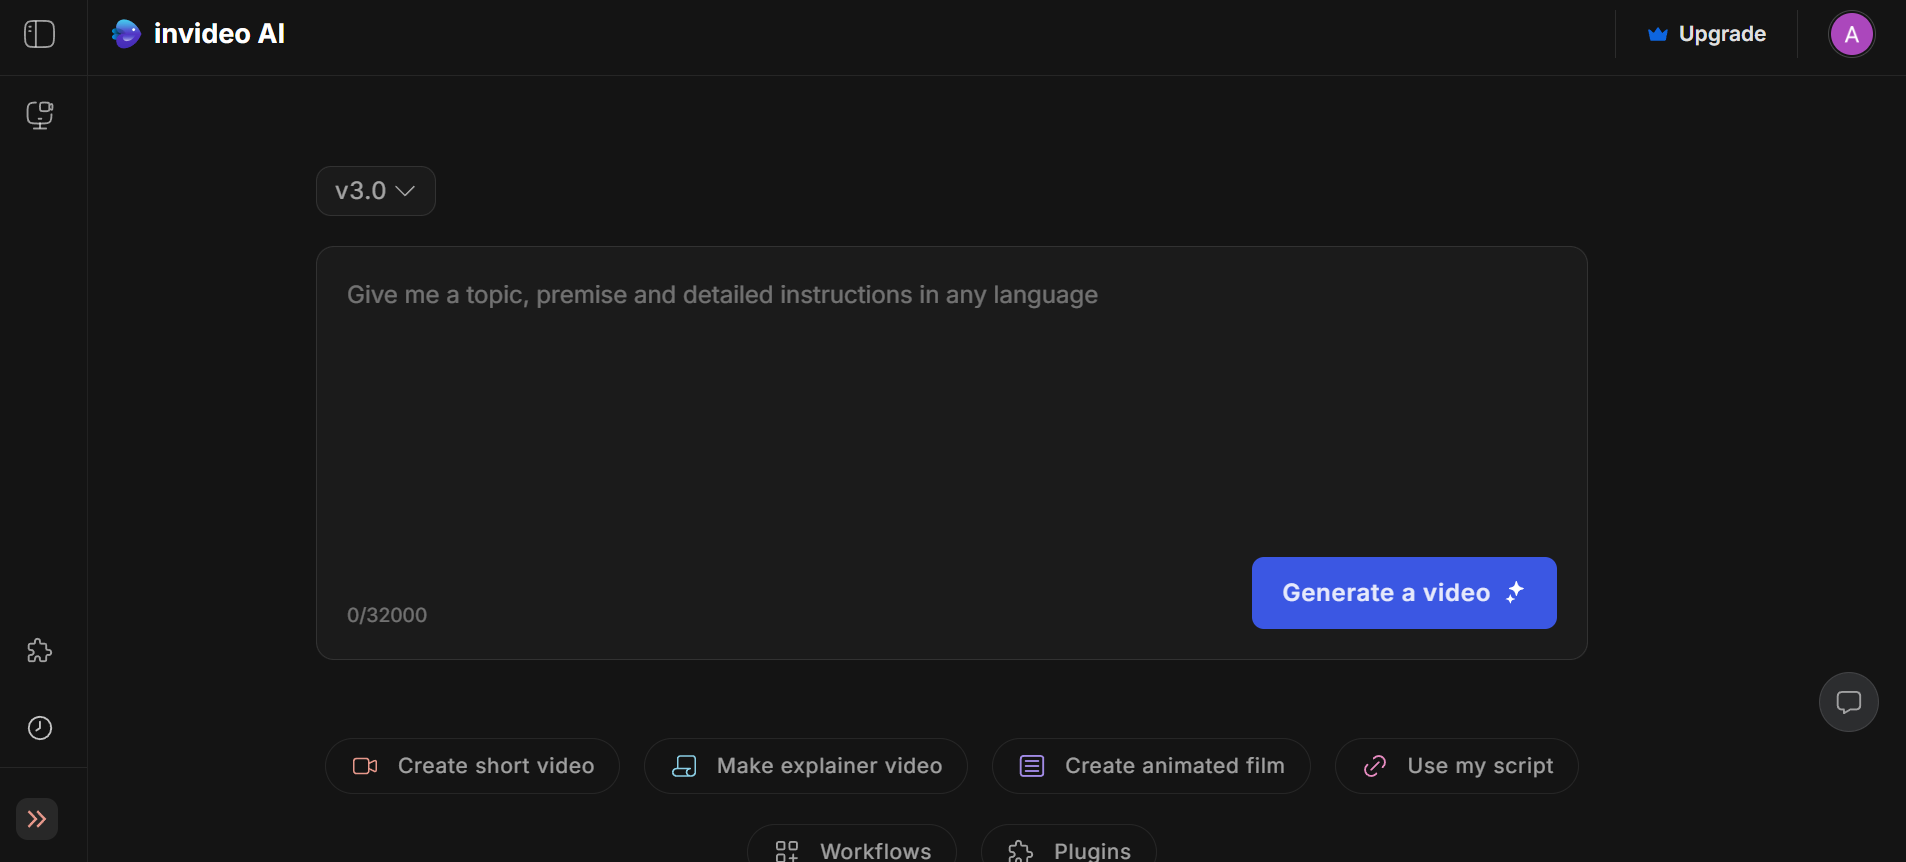
Task: Choose Create animated film option
Action: pos(1150,766)
